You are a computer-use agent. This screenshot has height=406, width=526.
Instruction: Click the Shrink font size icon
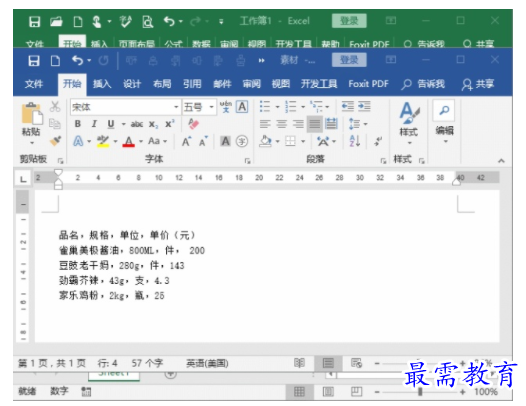click(x=203, y=142)
